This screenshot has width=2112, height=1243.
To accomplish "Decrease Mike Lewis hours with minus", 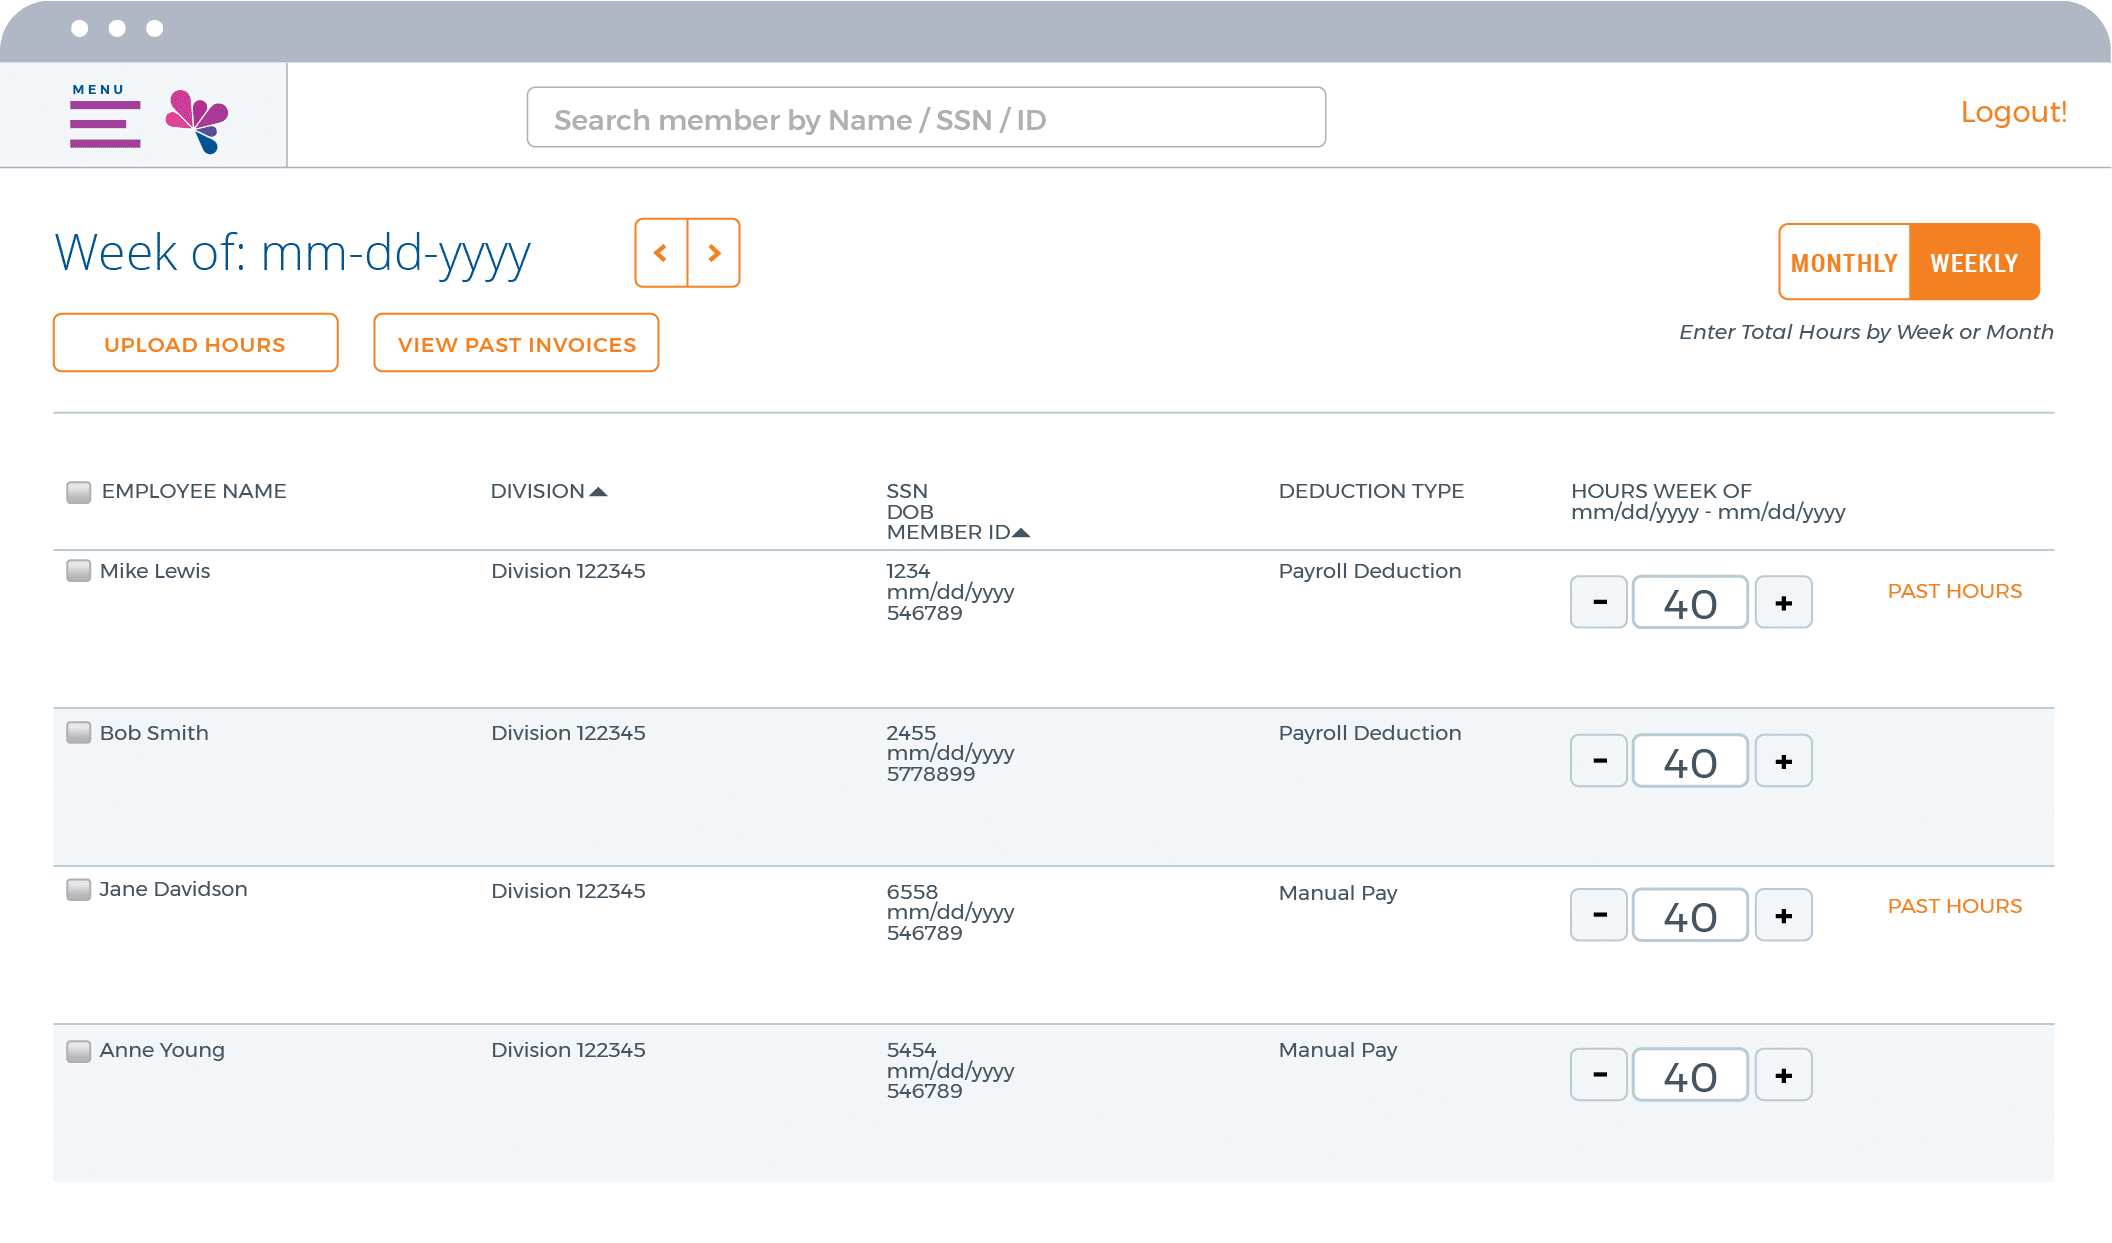I will coord(1599,603).
